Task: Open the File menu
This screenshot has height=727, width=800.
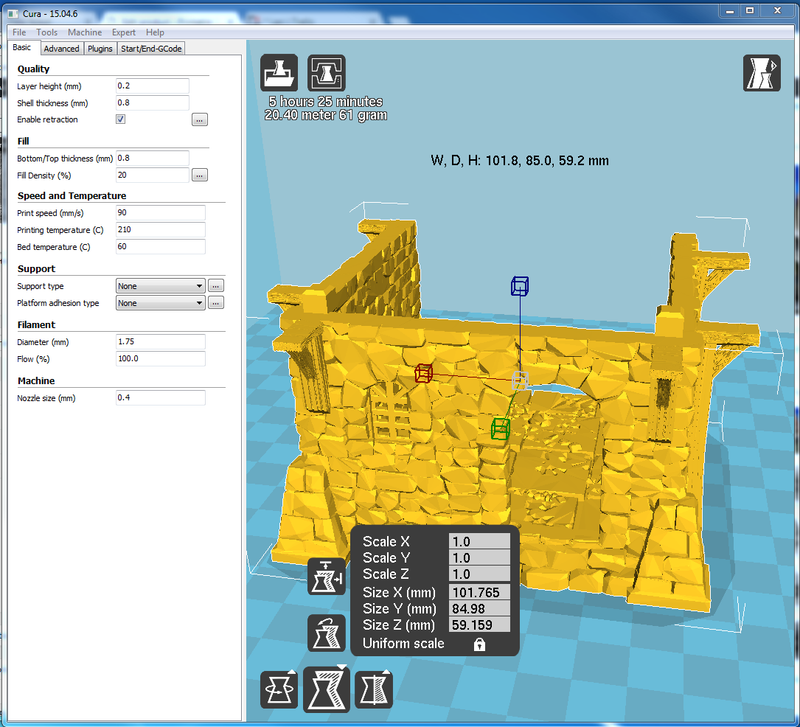Action: [19, 32]
